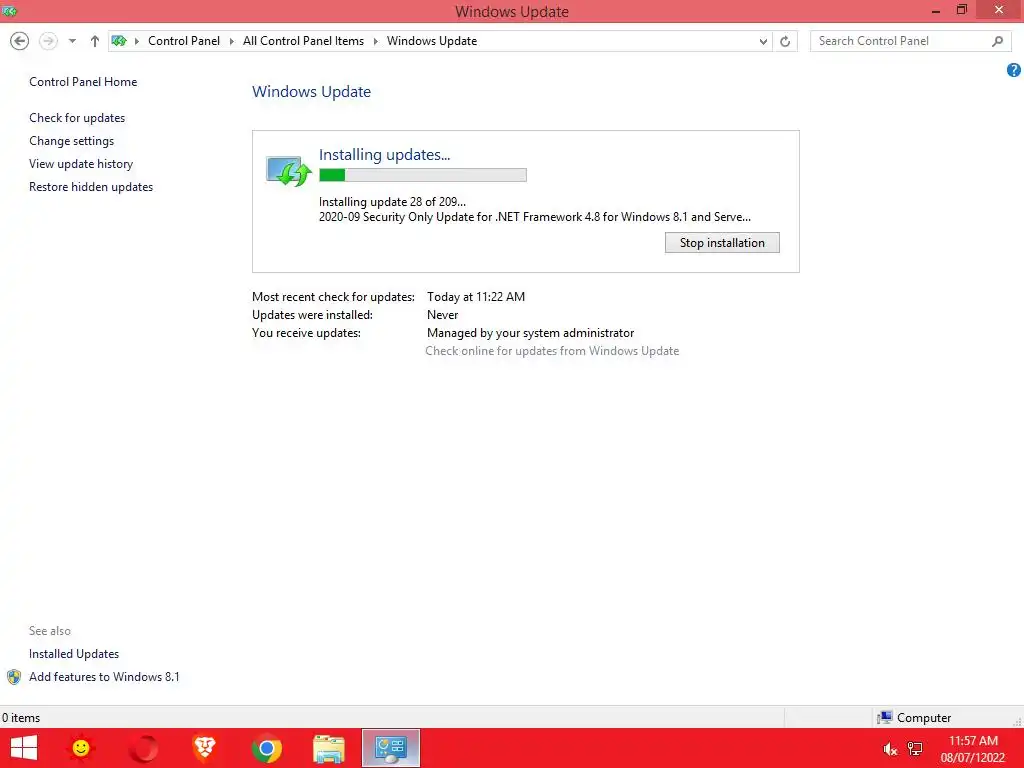The image size is (1024, 768).
Task: Minimize the Windows Update window
Action: click(936, 11)
